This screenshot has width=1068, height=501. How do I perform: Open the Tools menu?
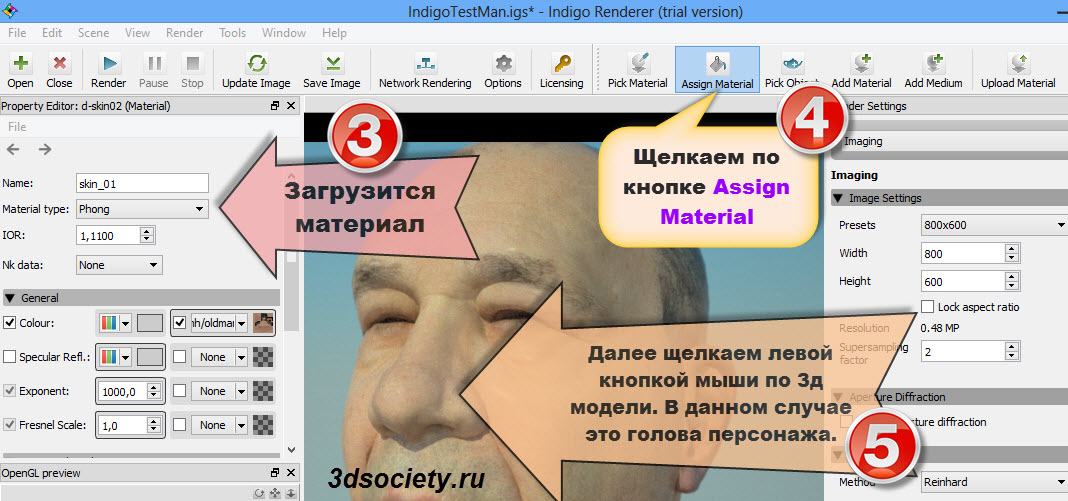click(233, 33)
